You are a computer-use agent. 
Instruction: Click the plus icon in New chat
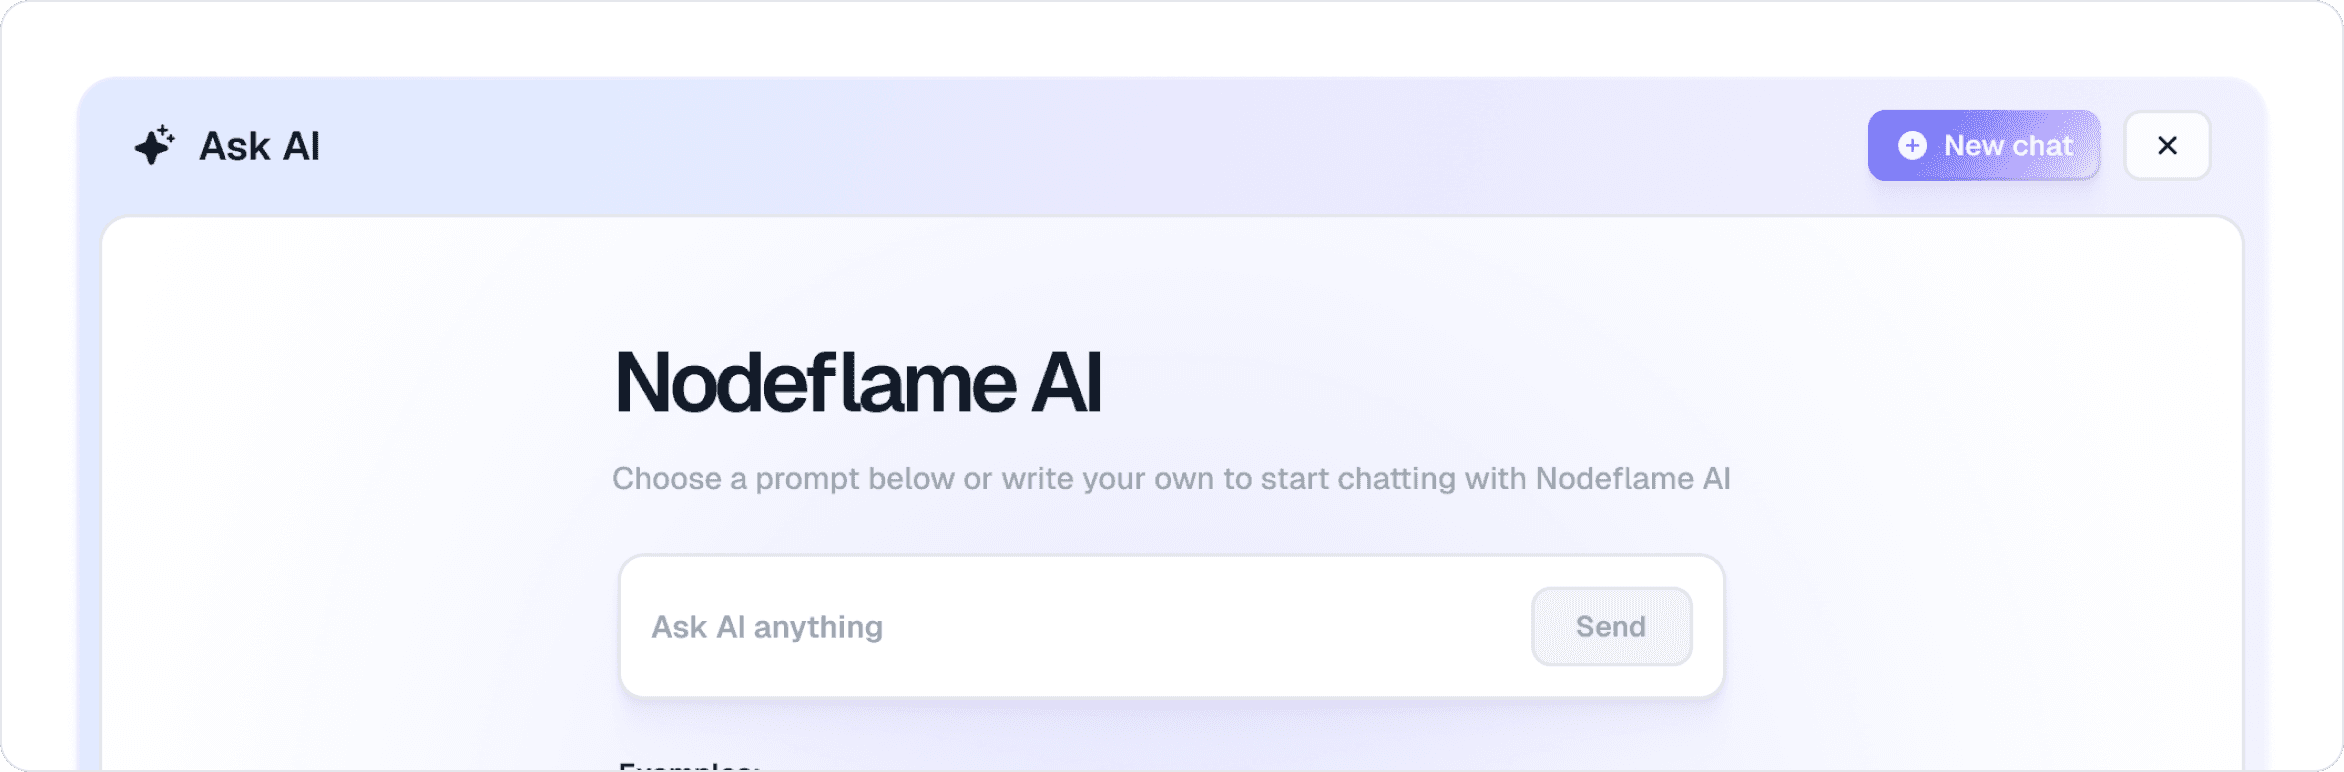tap(1912, 146)
